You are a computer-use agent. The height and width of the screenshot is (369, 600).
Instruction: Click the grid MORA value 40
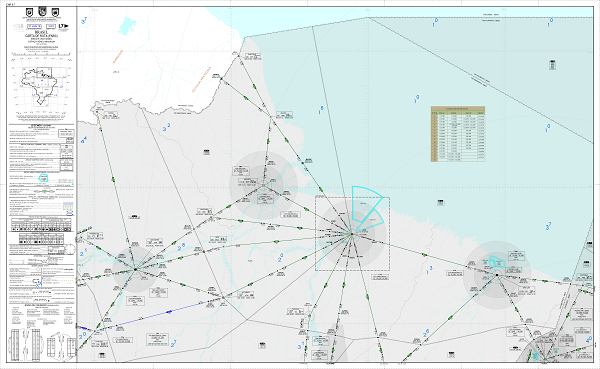point(589,340)
